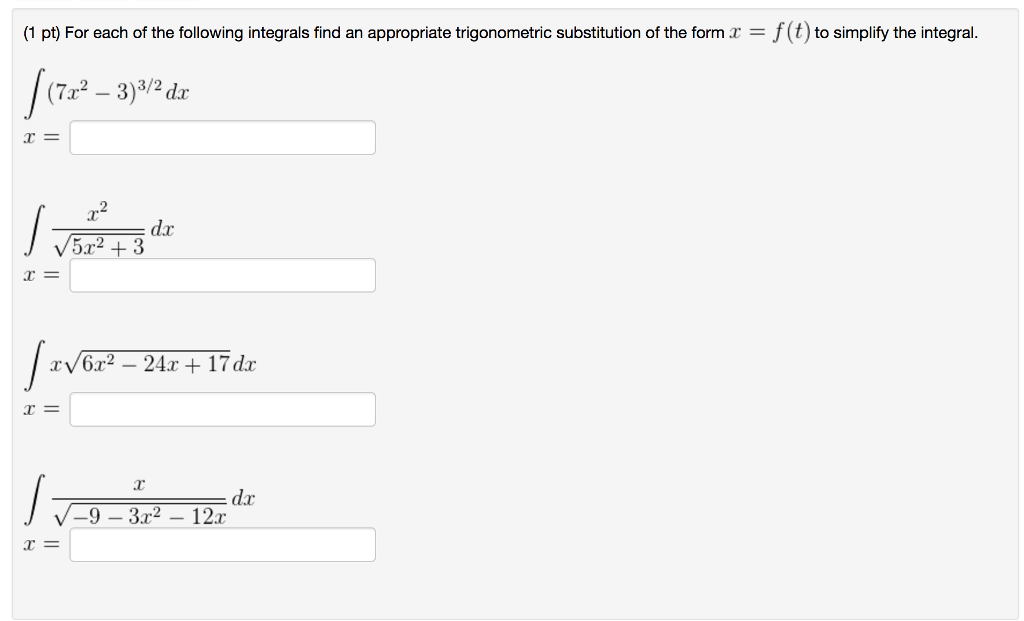Click the answer box for the x√(6x²−24x+17) integral
The width and height of the screenshot is (1024, 621).
click(x=222, y=409)
